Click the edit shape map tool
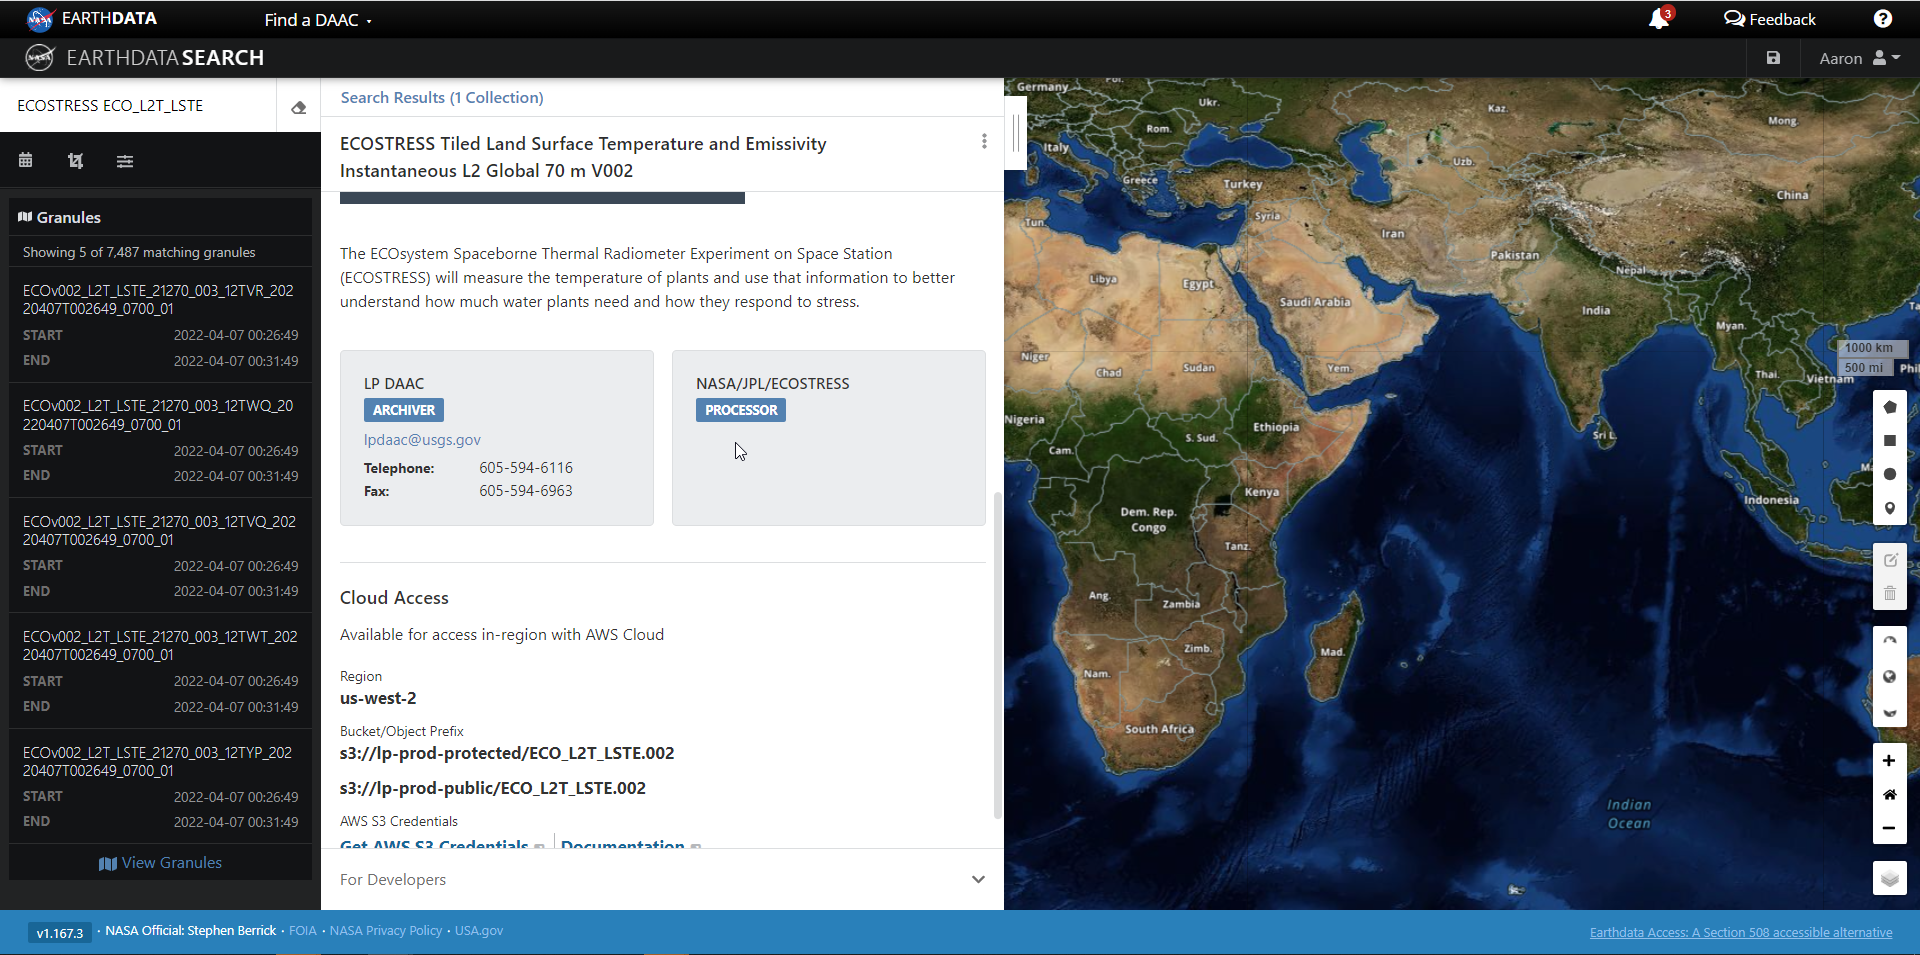 pos(1889,560)
